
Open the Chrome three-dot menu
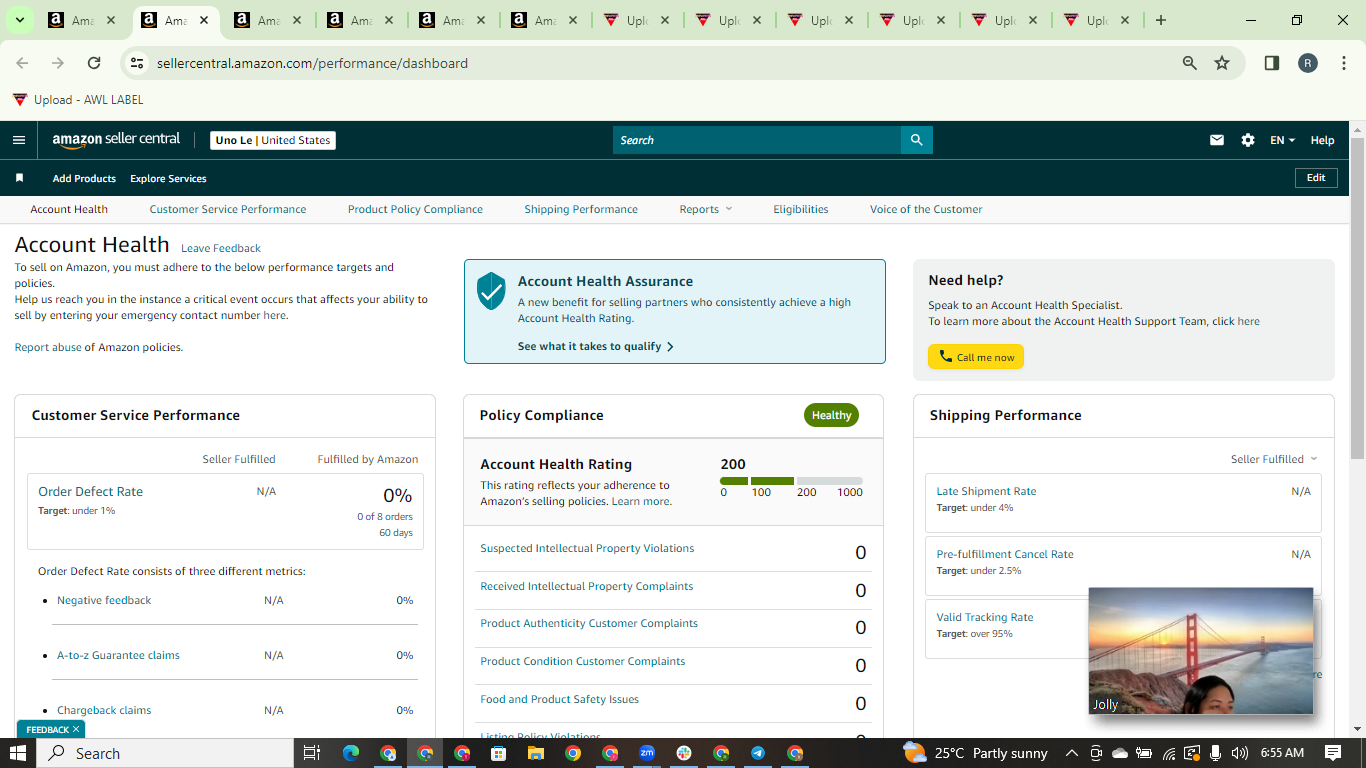pyautogui.click(x=1345, y=63)
